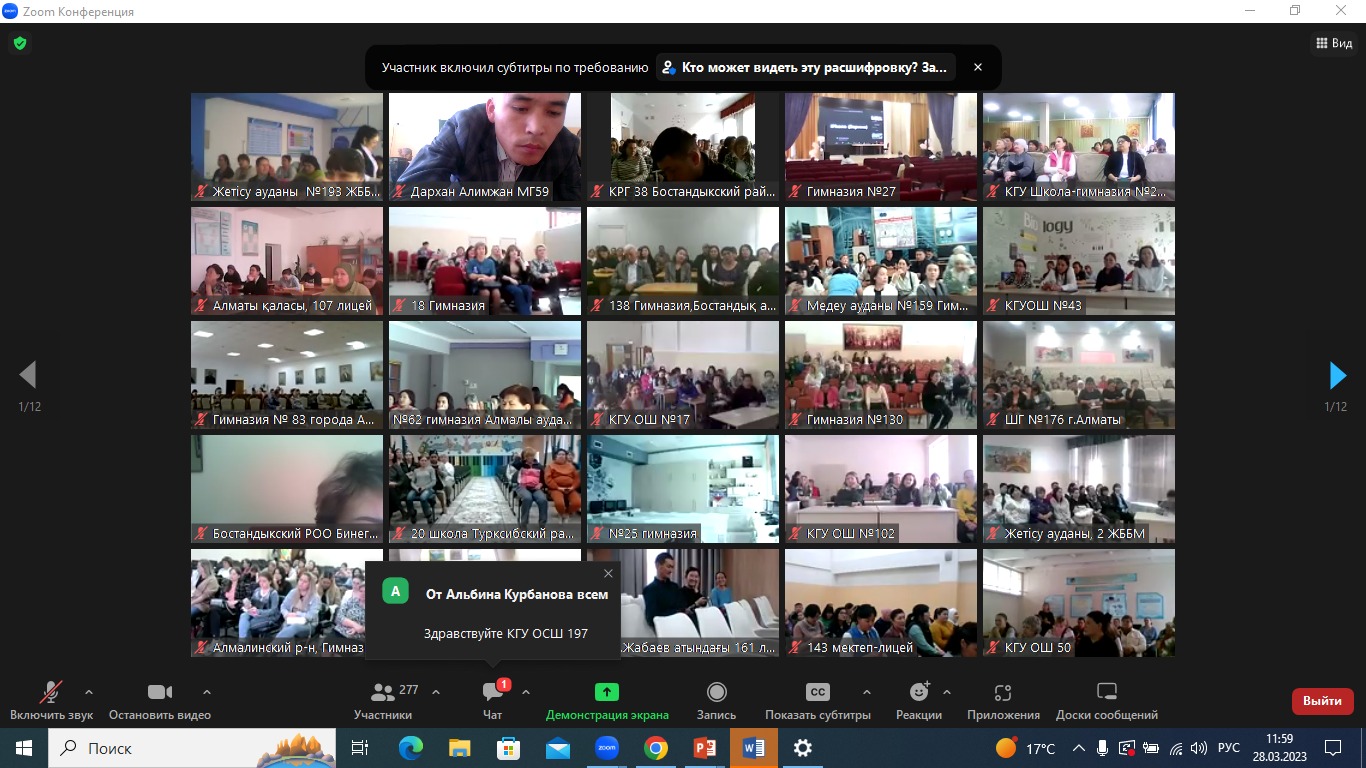Start Демонстрация экрана screen share

[x=607, y=700]
